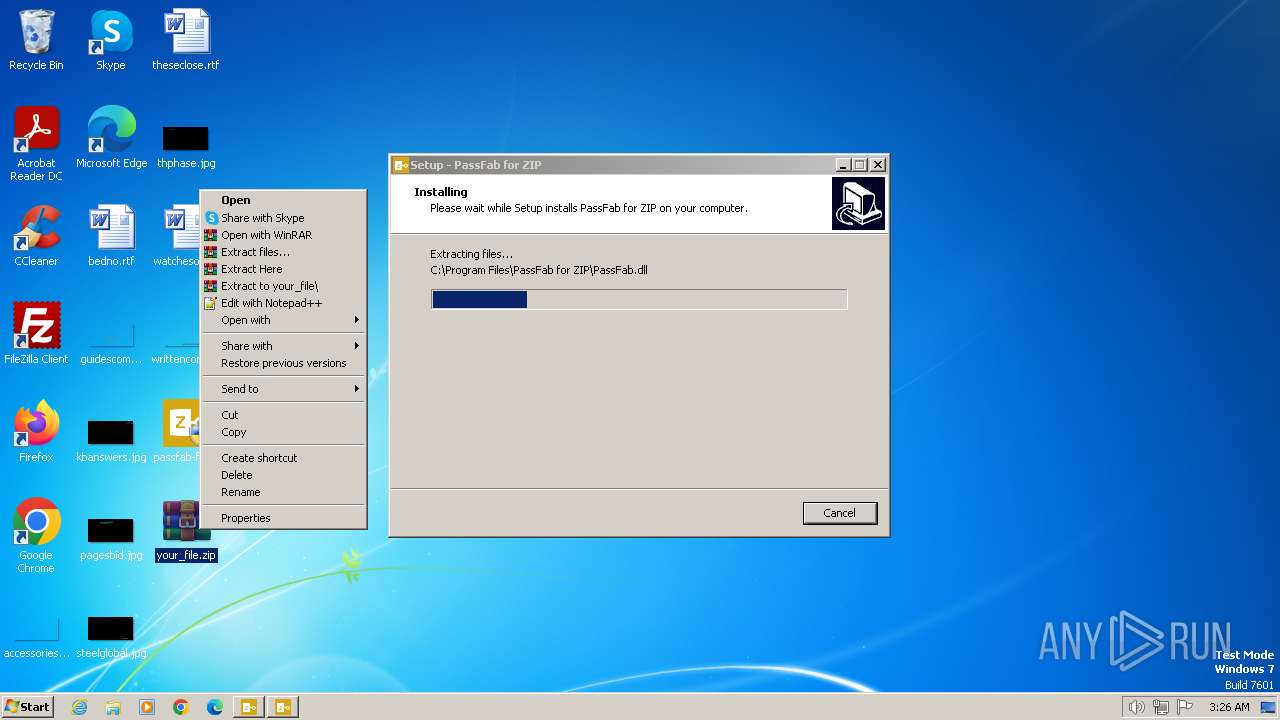The width and height of the screenshot is (1280, 720).
Task: Open Windows Media Player taskbar icon
Action: pyautogui.click(x=147, y=707)
